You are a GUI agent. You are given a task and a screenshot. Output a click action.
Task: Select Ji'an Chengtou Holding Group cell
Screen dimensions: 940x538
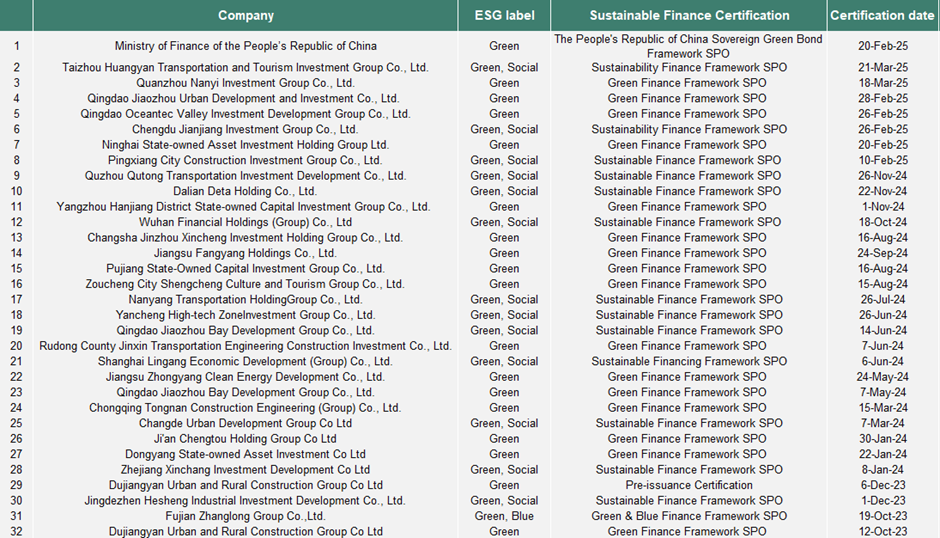pyautogui.click(x=245, y=440)
